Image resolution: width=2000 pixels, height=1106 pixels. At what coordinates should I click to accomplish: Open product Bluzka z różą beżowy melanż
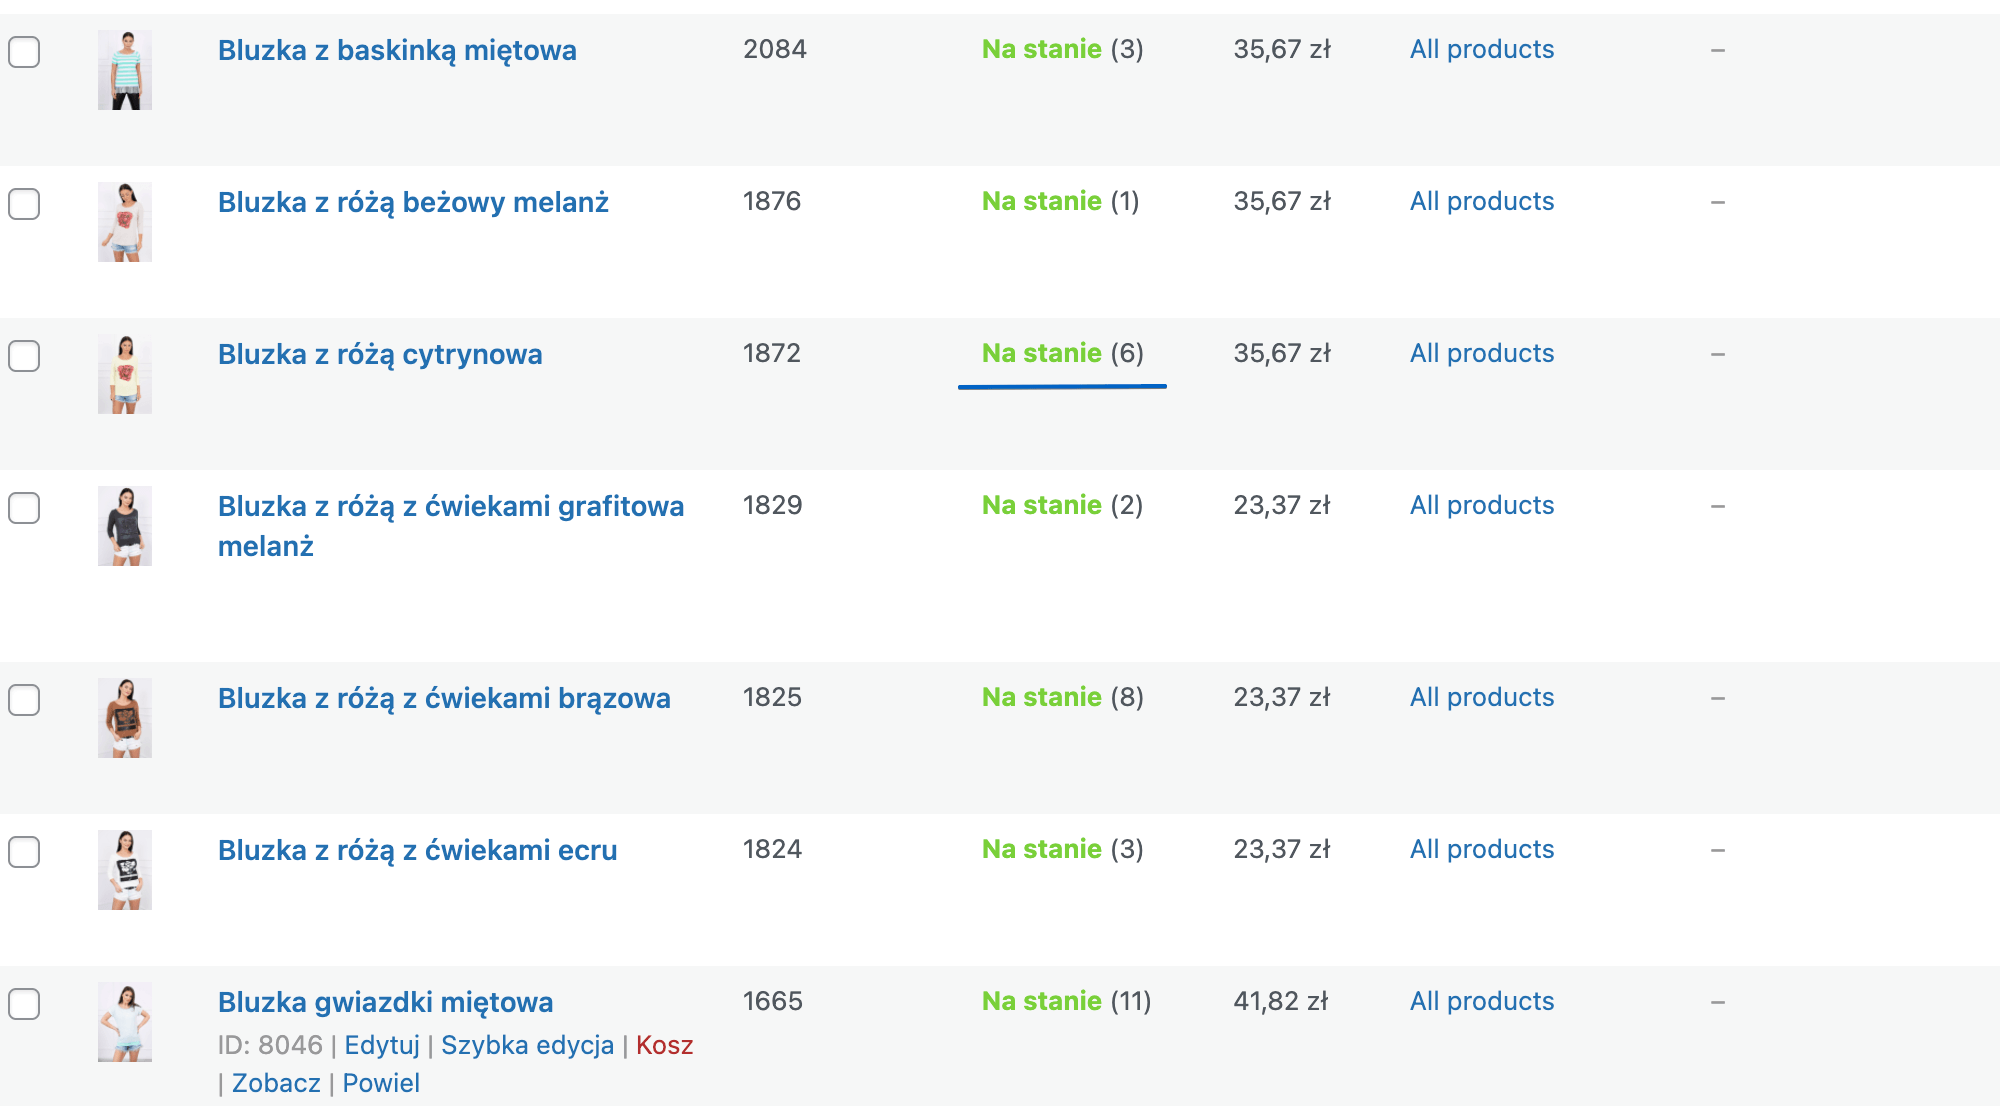413,202
